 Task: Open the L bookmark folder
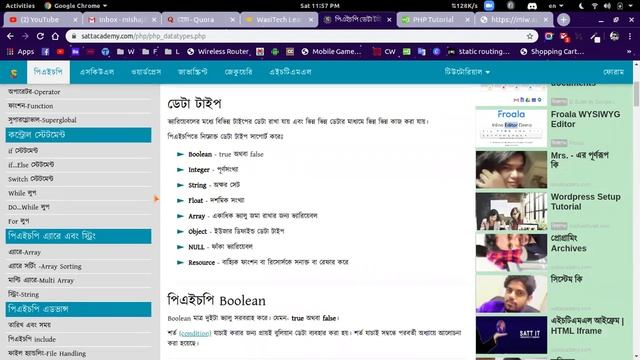pos(172,52)
